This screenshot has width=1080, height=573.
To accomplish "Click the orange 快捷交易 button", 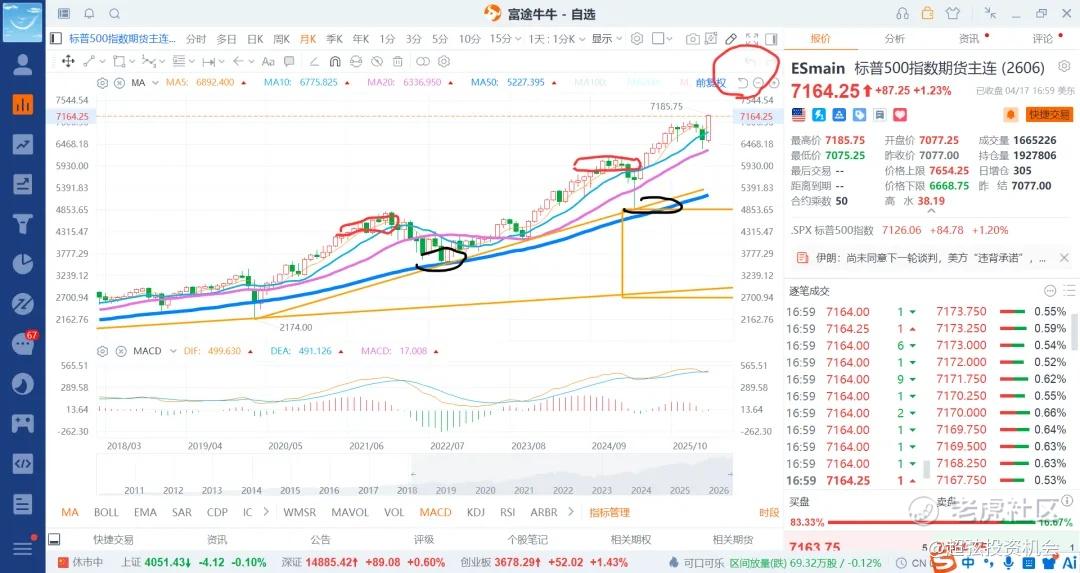I will click(x=1049, y=114).
